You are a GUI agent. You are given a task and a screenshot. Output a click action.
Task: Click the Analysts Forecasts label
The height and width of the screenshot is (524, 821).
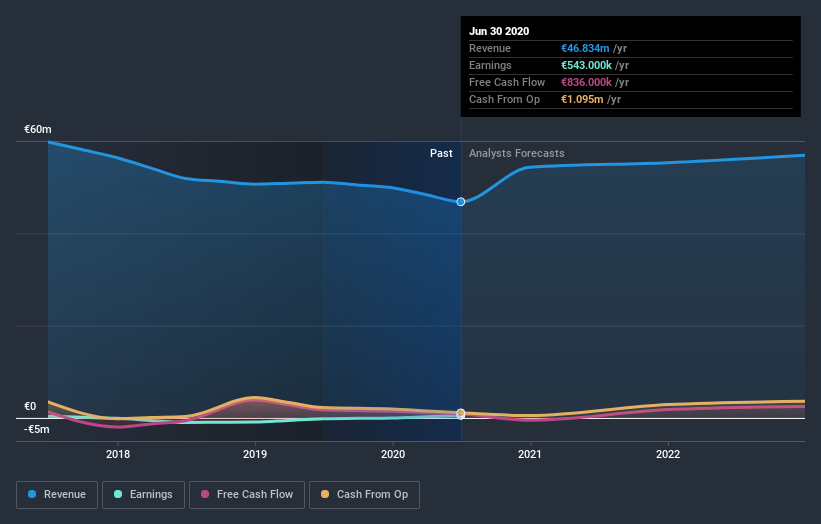(517, 153)
